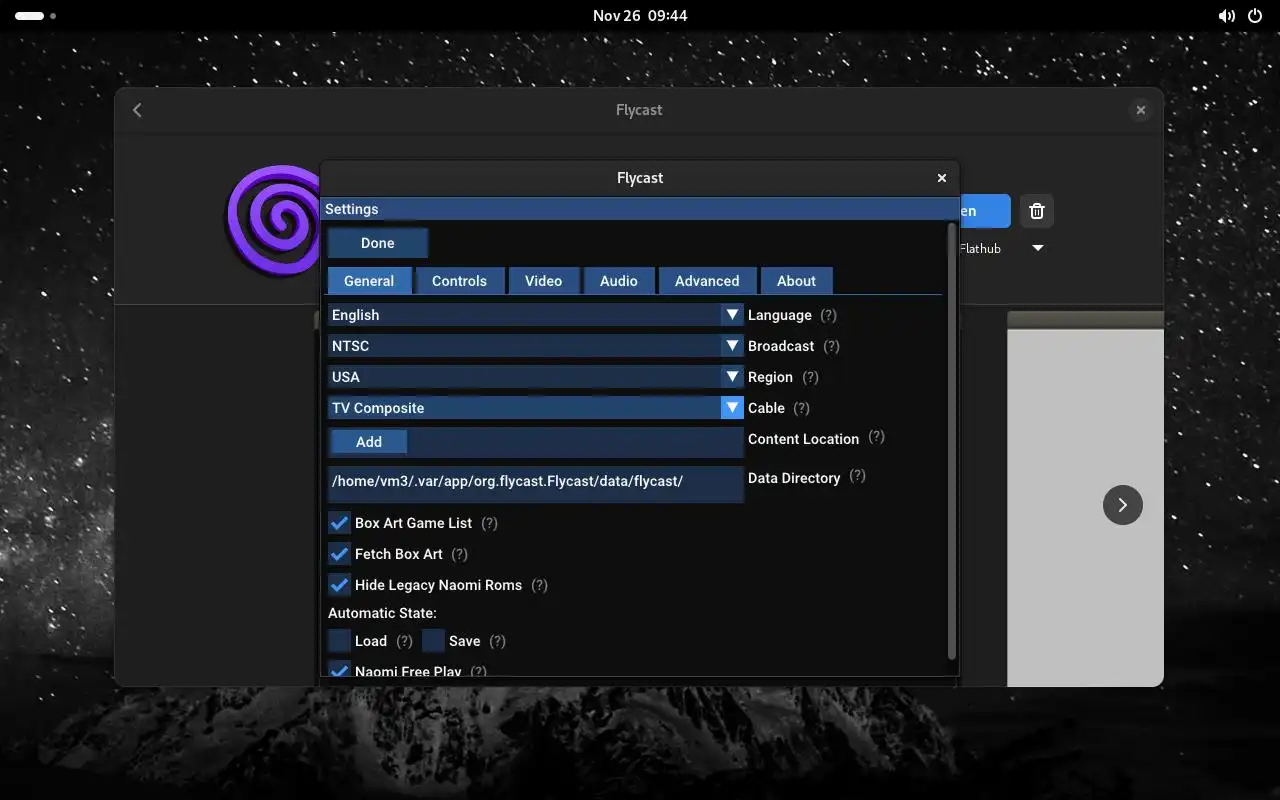Click the help (?) icon next to Region

pos(810,377)
